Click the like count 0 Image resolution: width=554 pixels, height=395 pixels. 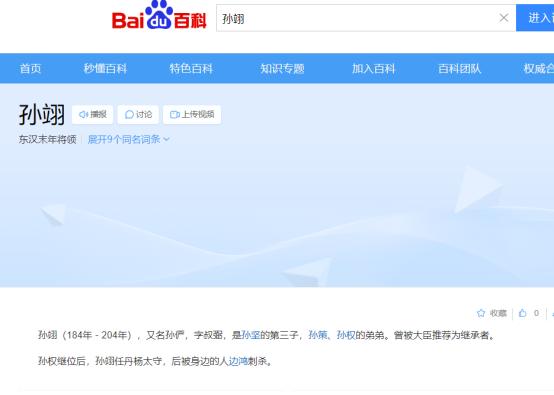tap(536, 313)
